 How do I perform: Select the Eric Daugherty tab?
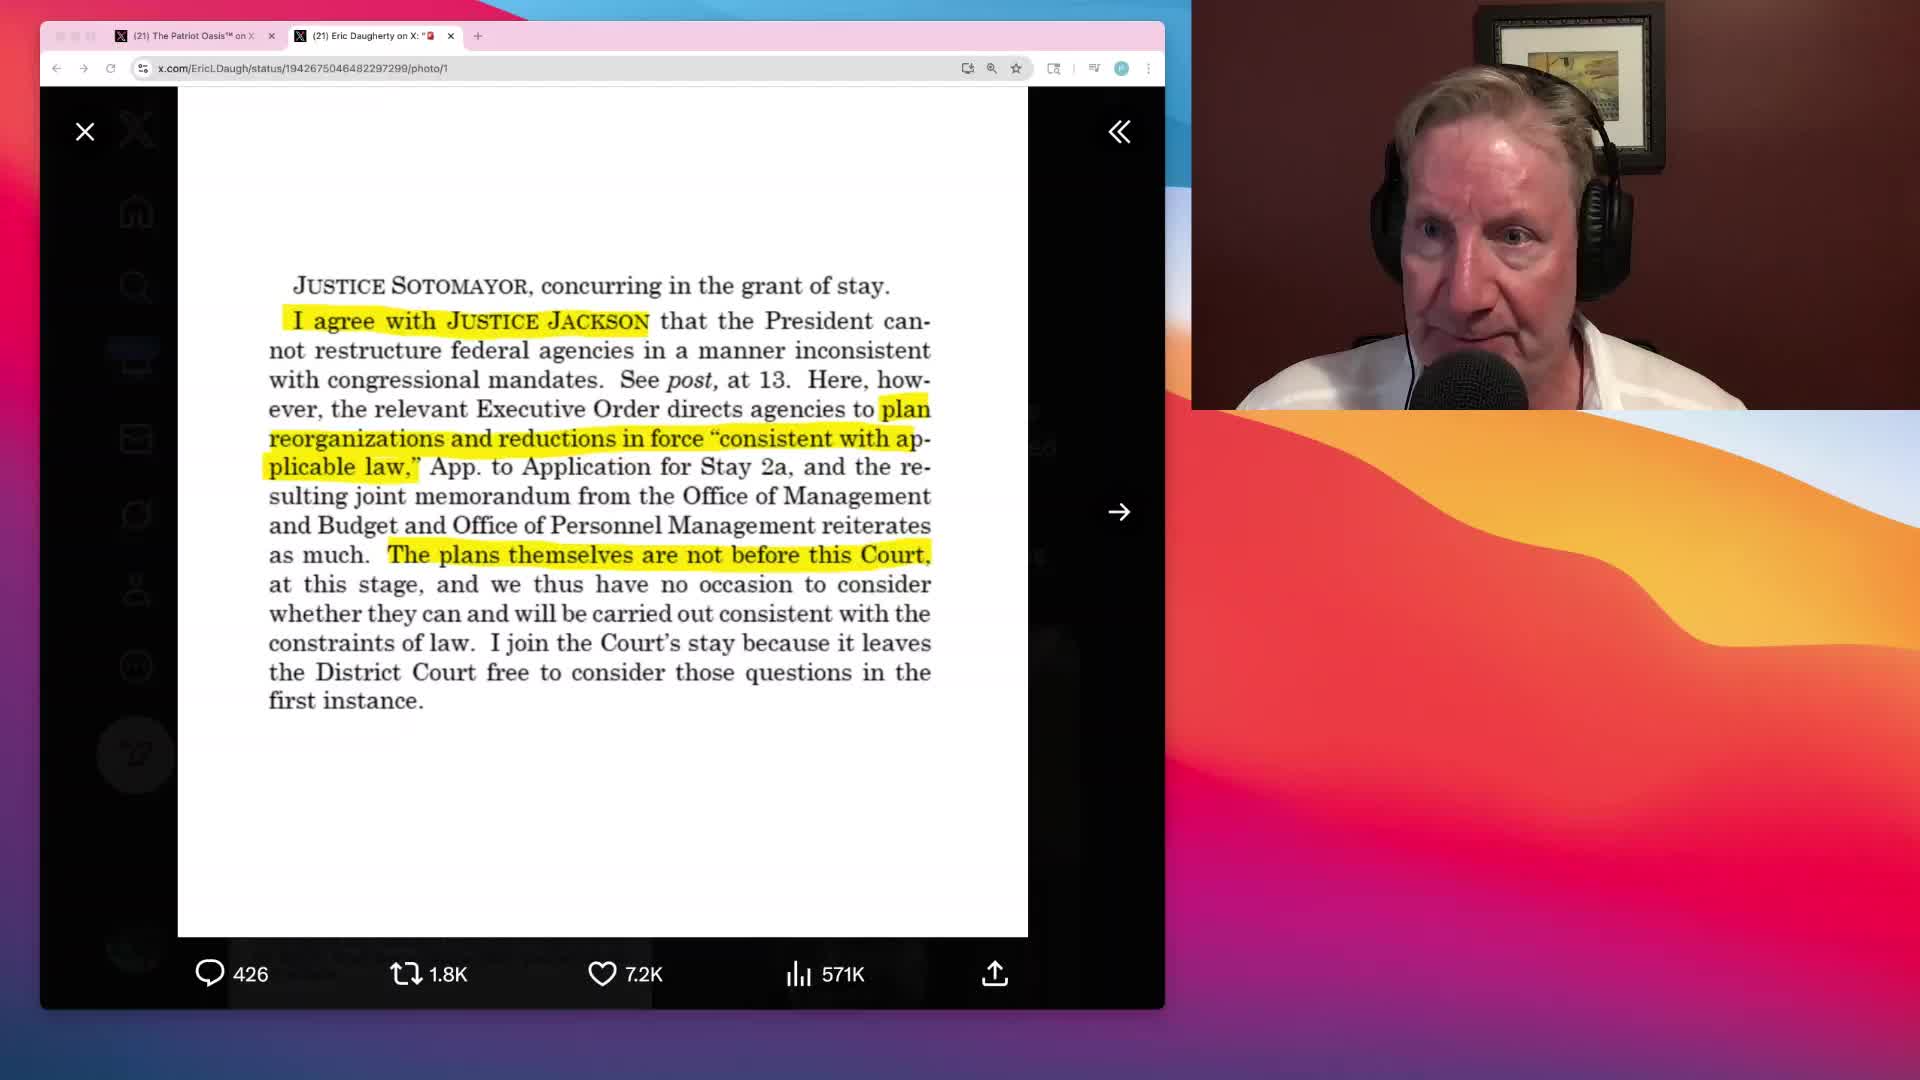click(x=370, y=36)
